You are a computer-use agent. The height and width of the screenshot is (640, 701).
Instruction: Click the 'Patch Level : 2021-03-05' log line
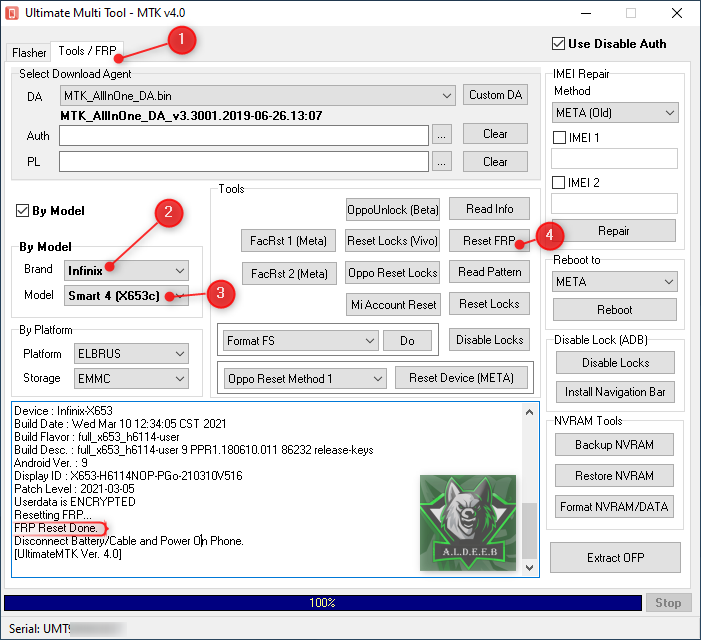click(74, 489)
